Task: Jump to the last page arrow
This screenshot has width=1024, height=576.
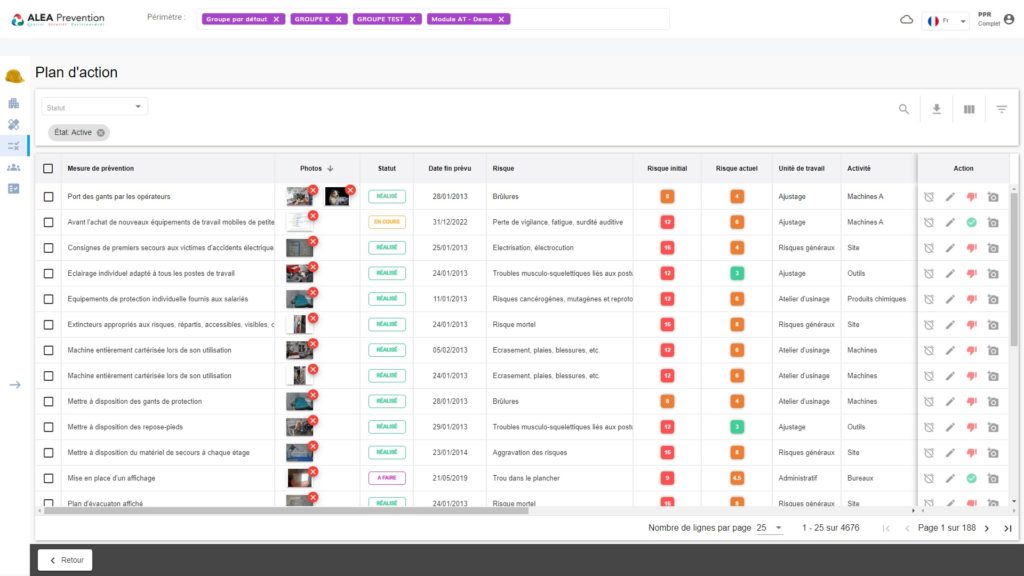Action: coord(1008,528)
